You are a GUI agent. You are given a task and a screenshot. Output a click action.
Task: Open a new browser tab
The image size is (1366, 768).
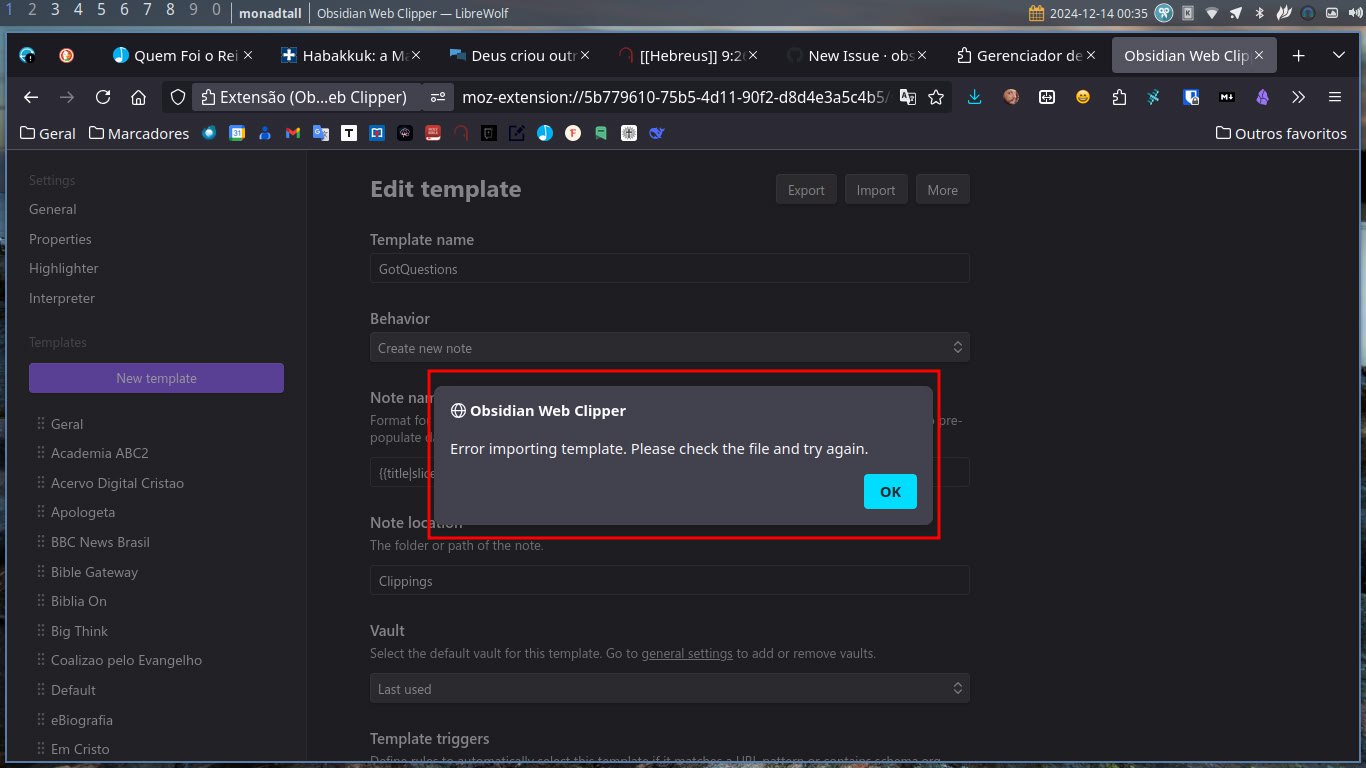[1298, 56]
